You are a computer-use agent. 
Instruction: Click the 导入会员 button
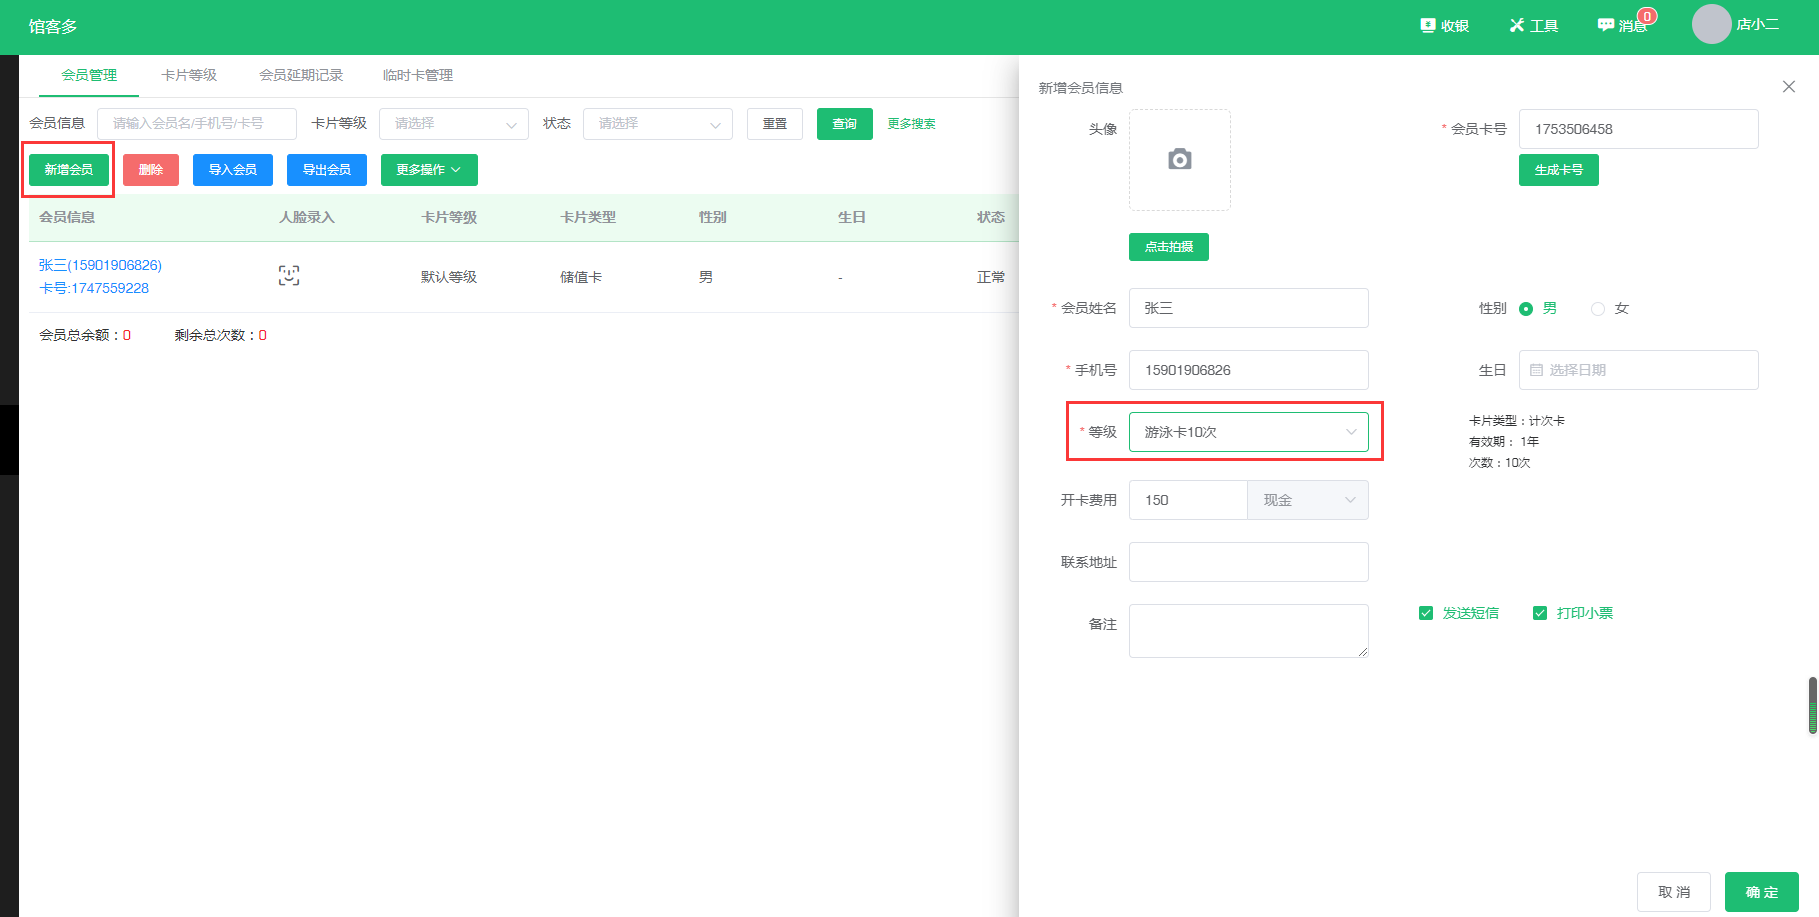coord(233,170)
